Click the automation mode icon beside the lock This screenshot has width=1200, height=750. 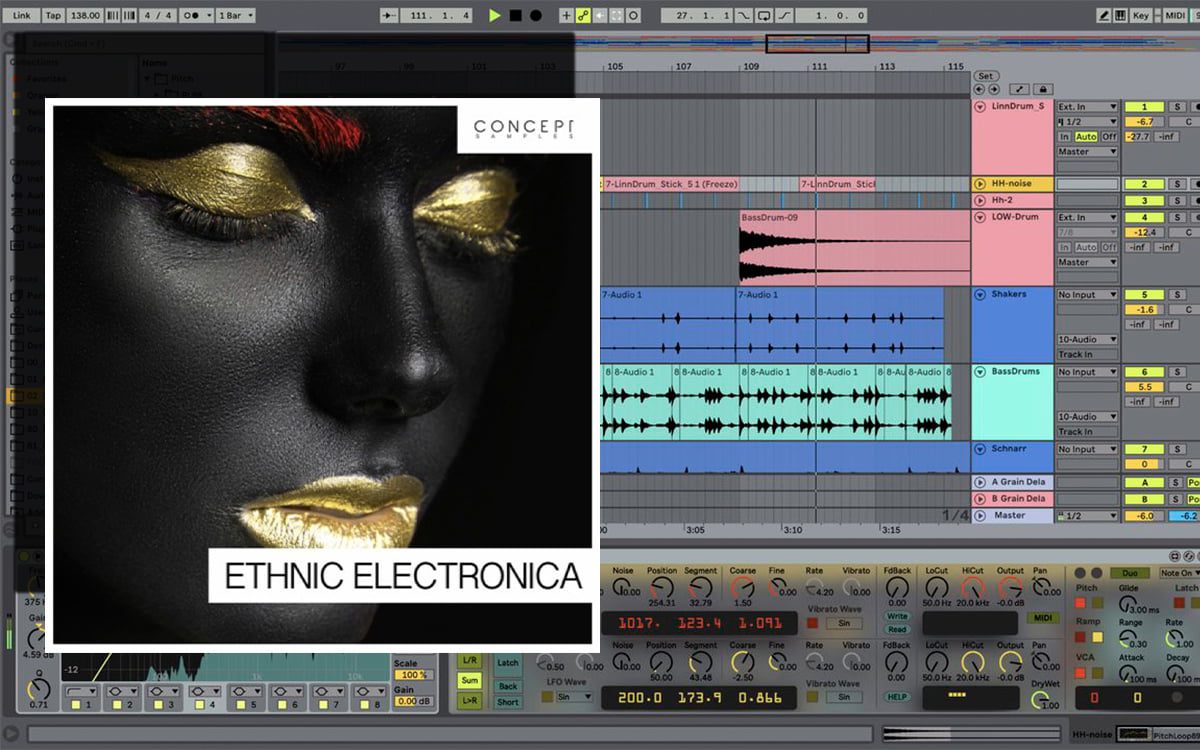[1021, 89]
